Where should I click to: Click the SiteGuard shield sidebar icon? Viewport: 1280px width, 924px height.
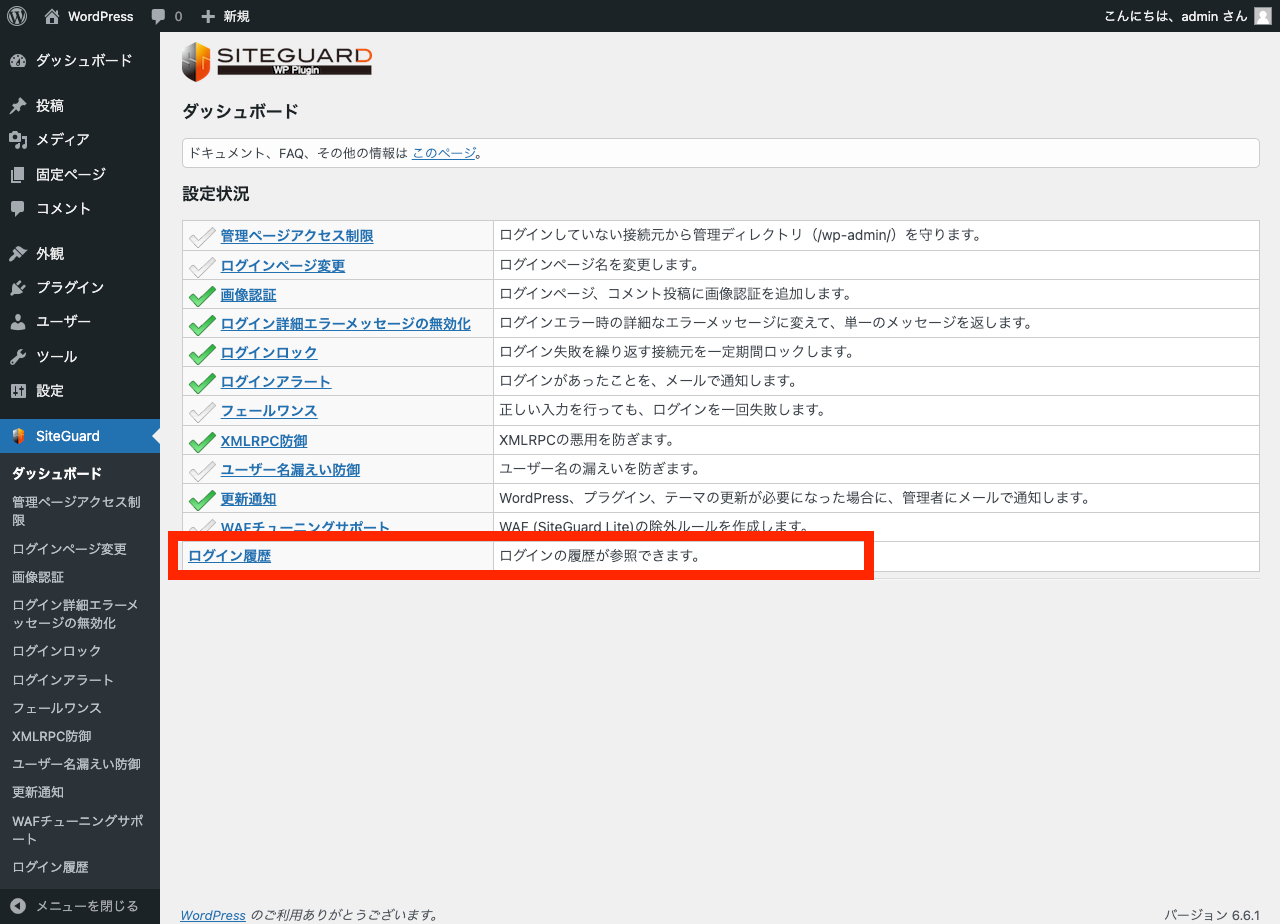[x=18, y=436]
